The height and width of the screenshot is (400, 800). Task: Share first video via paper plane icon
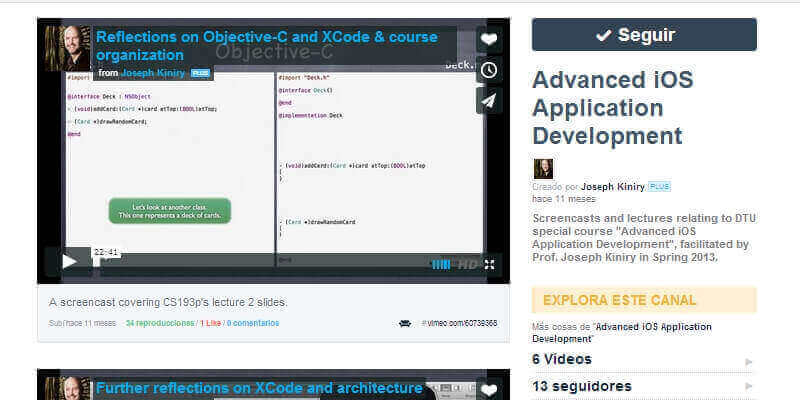coord(488,100)
